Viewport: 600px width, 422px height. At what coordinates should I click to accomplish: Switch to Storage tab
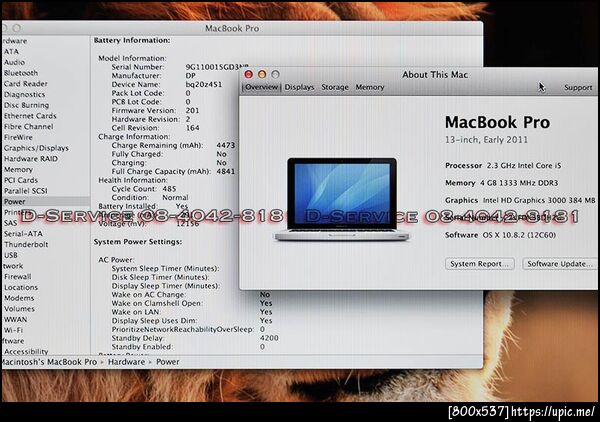(x=335, y=87)
